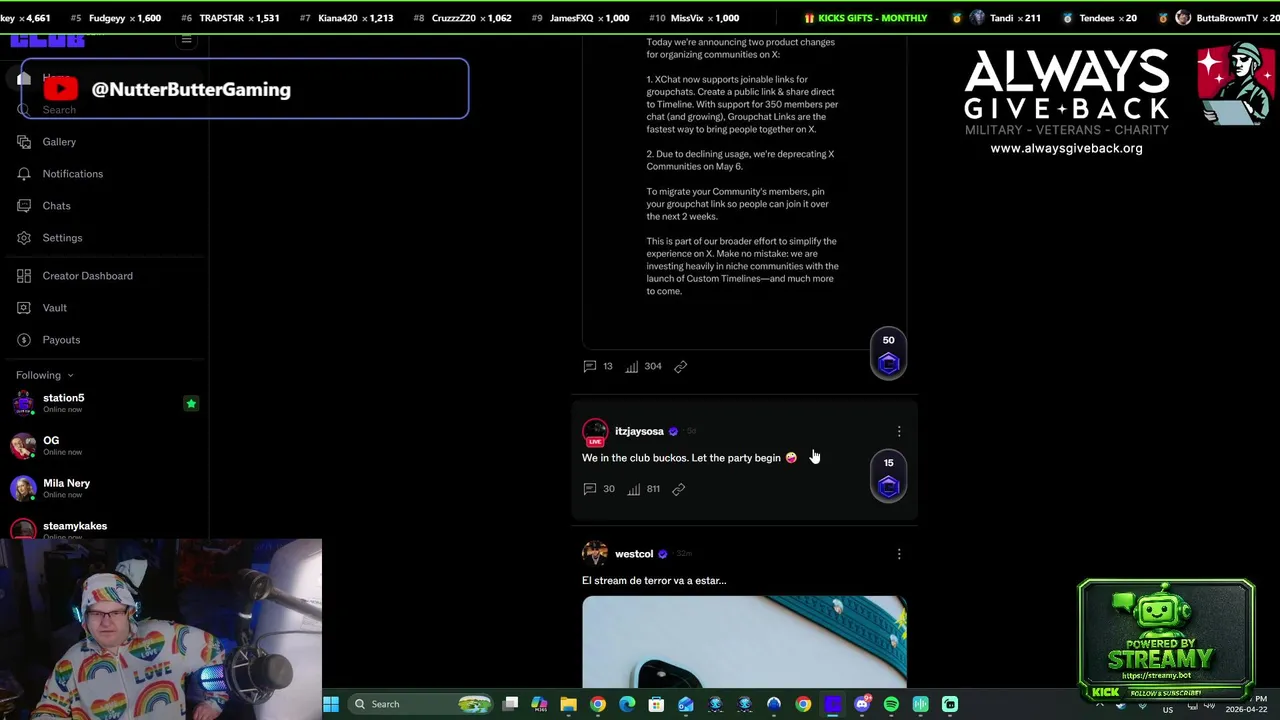Click the westcol username link
The width and height of the screenshot is (1280, 720).
click(634, 554)
